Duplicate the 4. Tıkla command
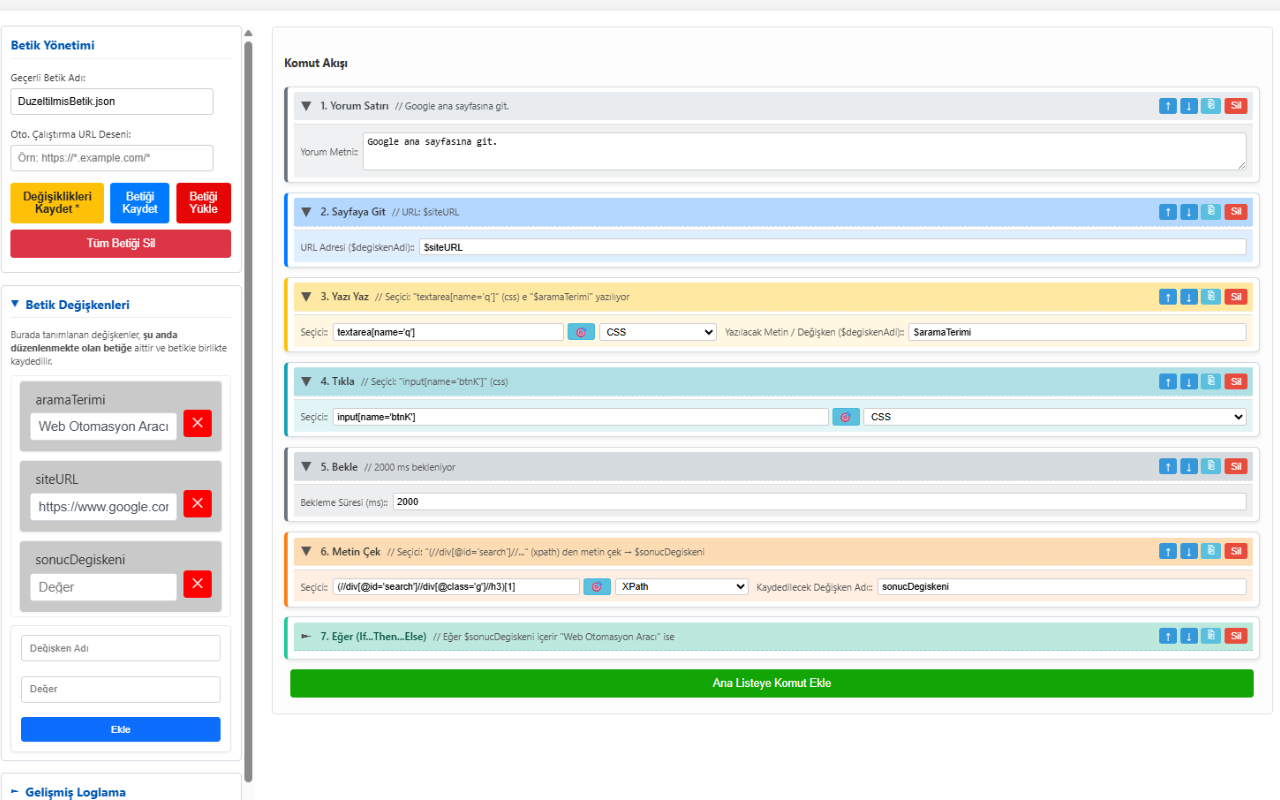The image size is (1280, 800). pos(1210,382)
